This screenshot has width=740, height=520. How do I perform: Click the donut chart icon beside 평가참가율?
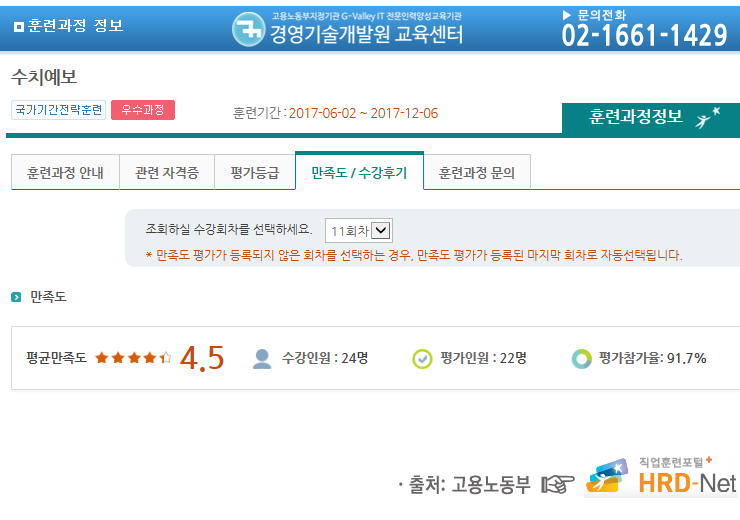tap(581, 358)
